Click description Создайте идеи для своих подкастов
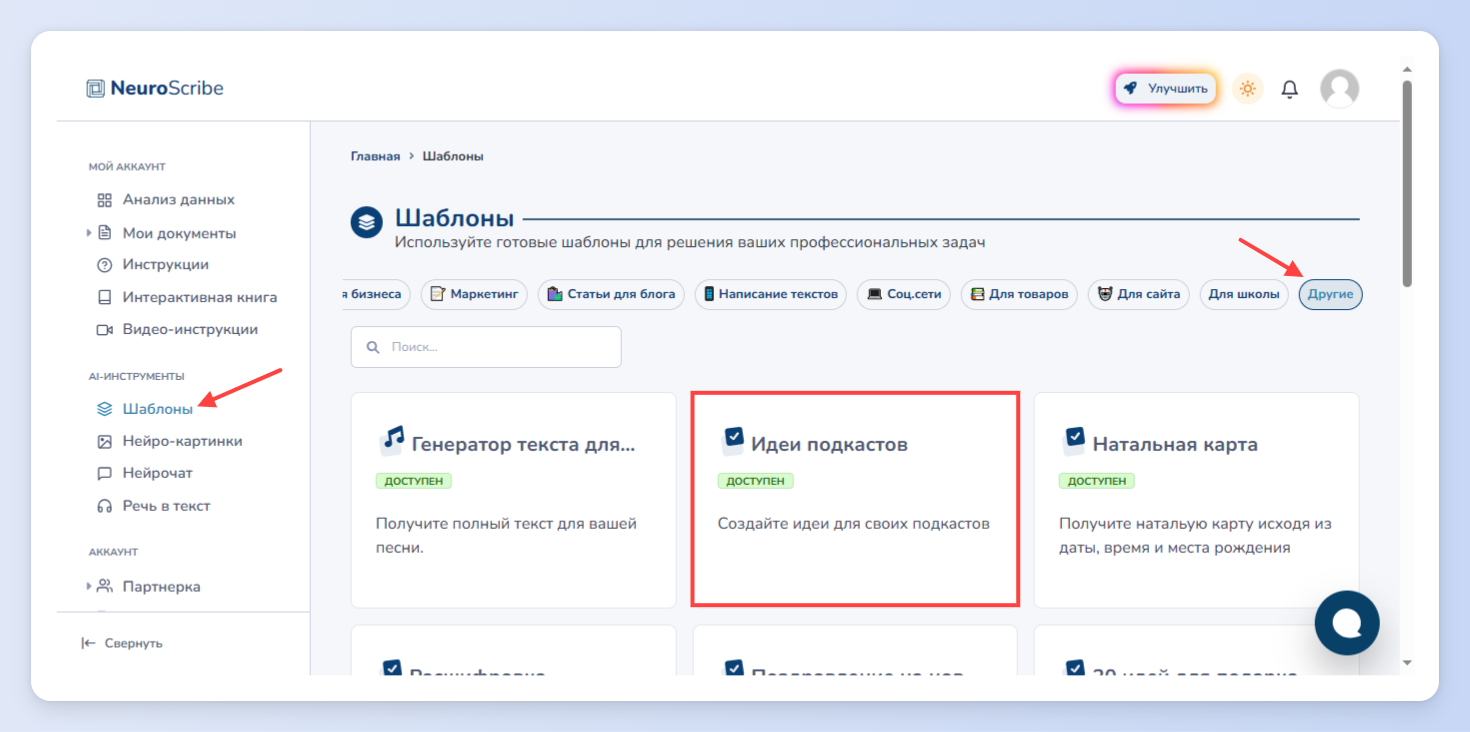The width and height of the screenshot is (1470, 732). (854, 523)
